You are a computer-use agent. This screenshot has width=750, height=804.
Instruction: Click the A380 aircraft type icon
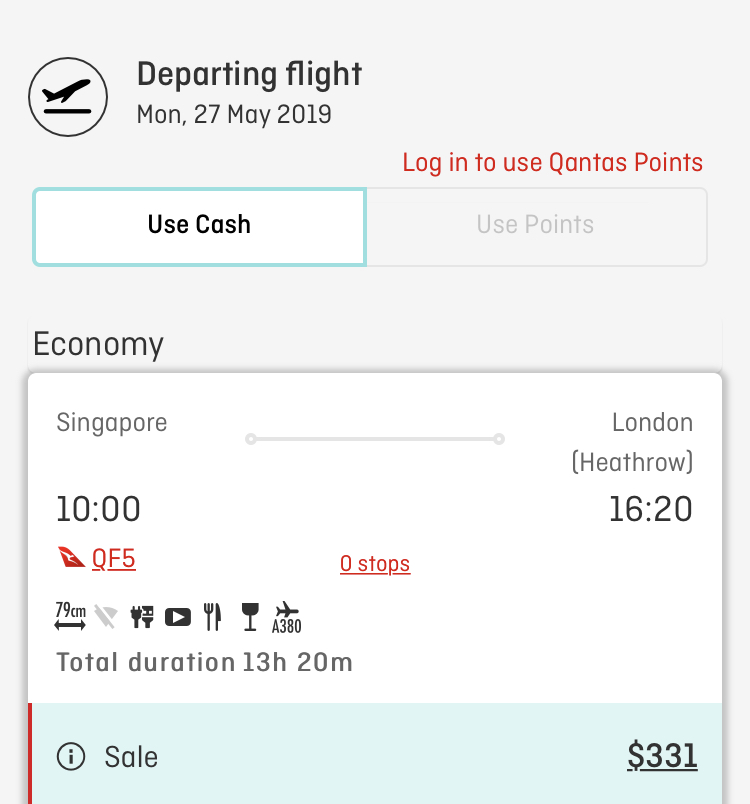[287, 618]
